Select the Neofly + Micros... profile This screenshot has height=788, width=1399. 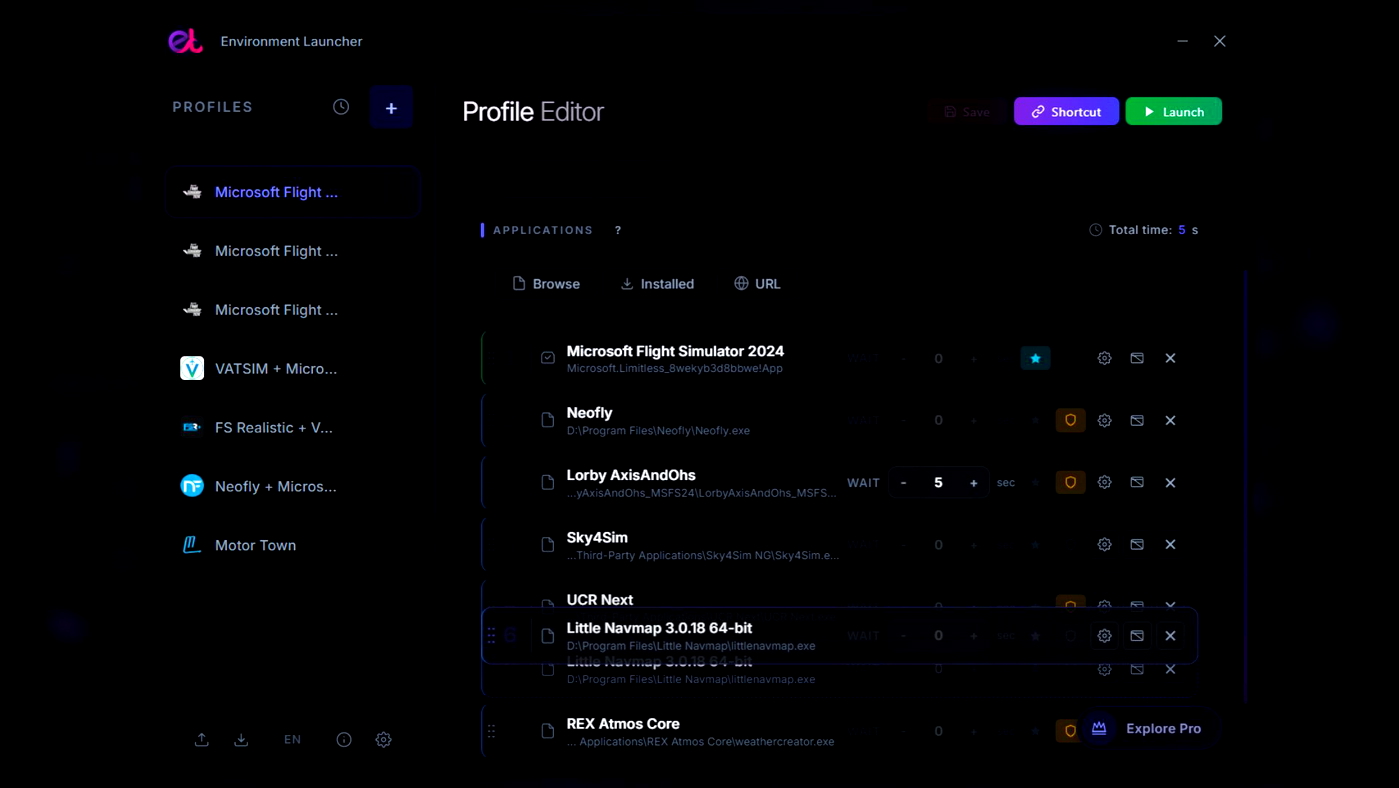293,486
